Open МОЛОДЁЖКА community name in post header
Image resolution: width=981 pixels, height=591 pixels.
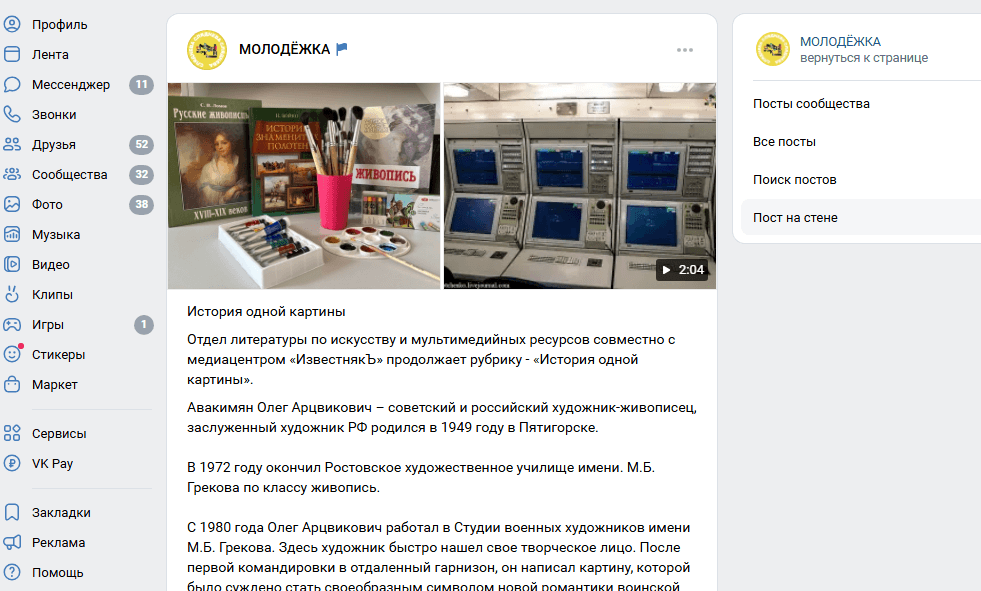284,49
